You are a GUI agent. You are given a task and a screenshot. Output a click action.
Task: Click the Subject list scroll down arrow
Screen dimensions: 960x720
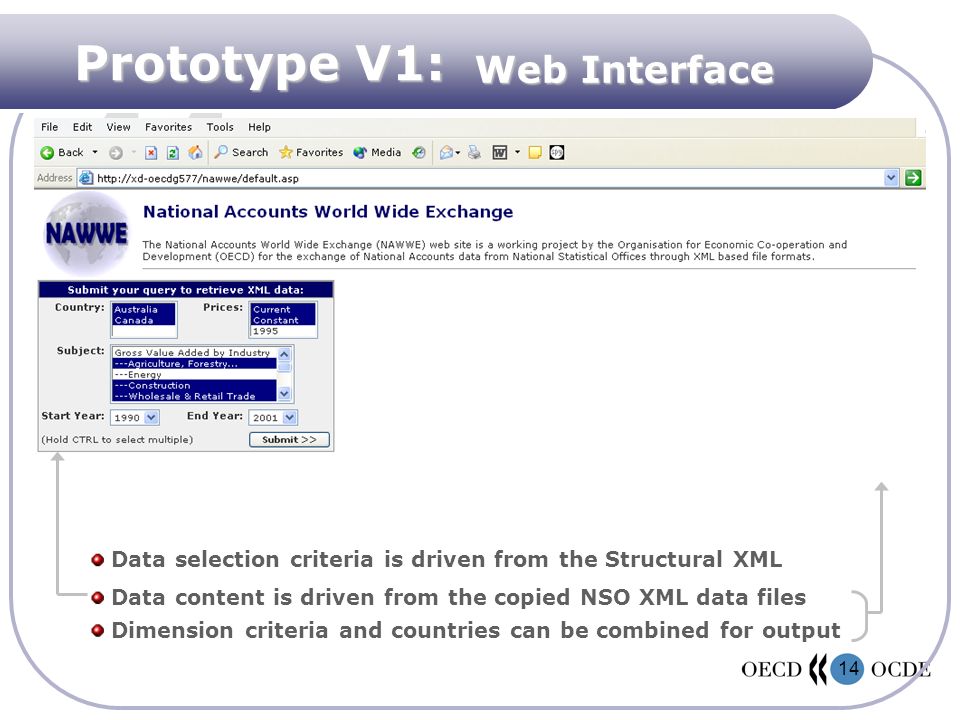284,394
